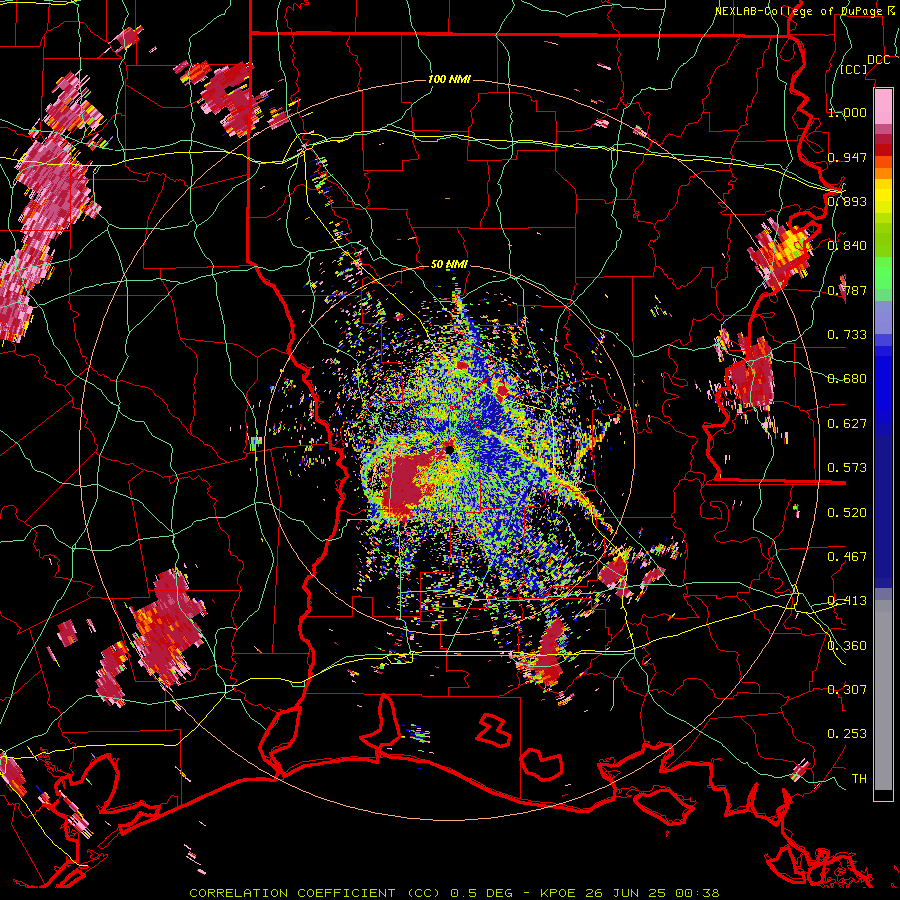This screenshot has width=900, height=900.
Task: Click the CORRELATION COEFFICIENT caption text
Action: click(292, 893)
